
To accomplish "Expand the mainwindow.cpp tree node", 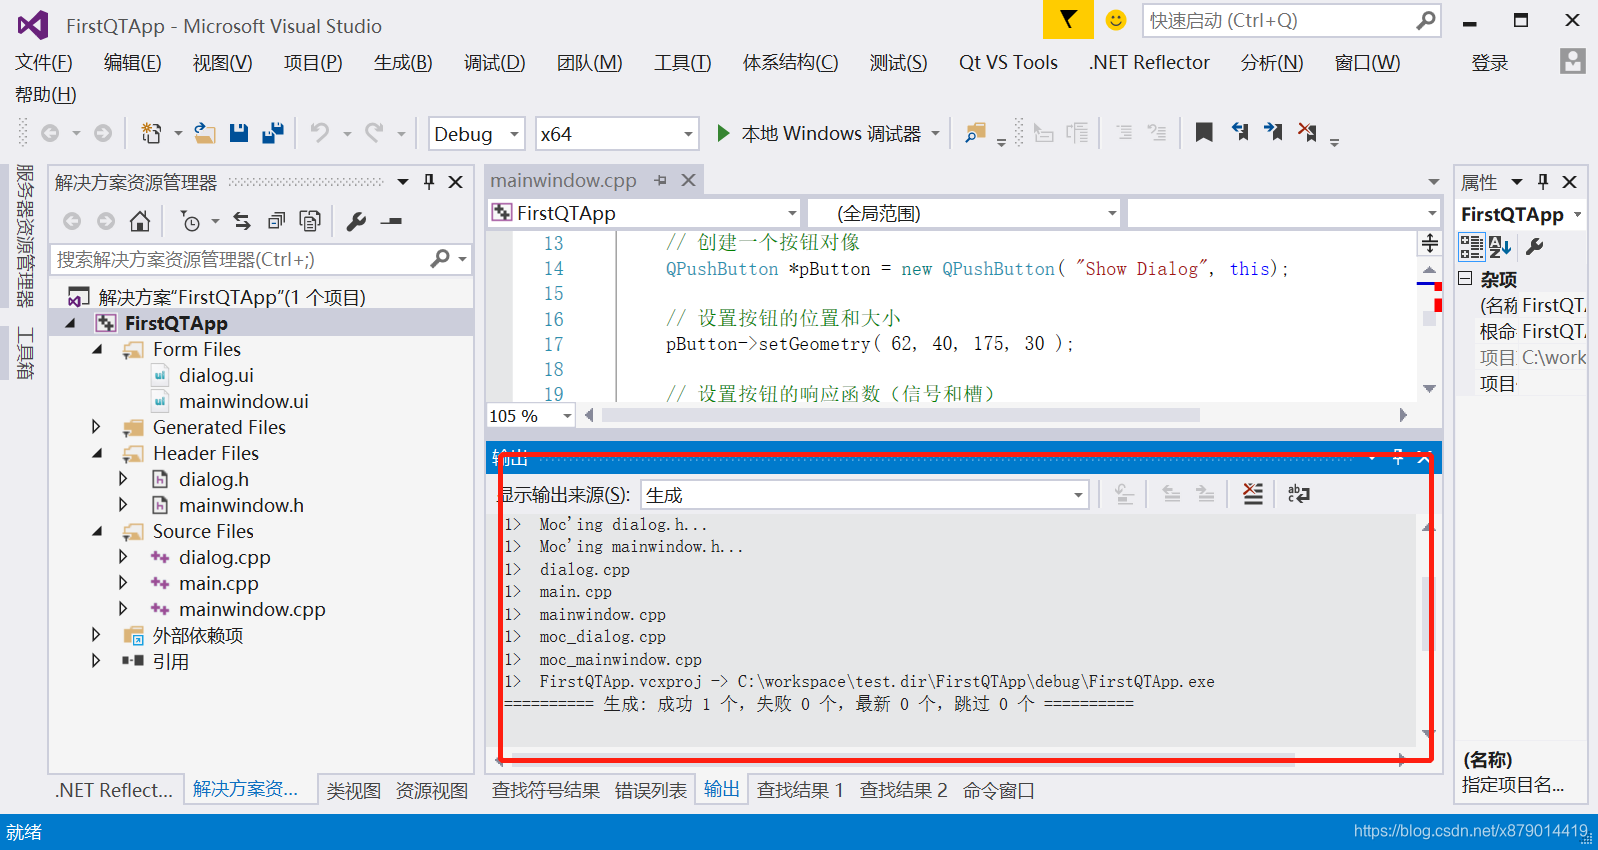I will click(123, 609).
